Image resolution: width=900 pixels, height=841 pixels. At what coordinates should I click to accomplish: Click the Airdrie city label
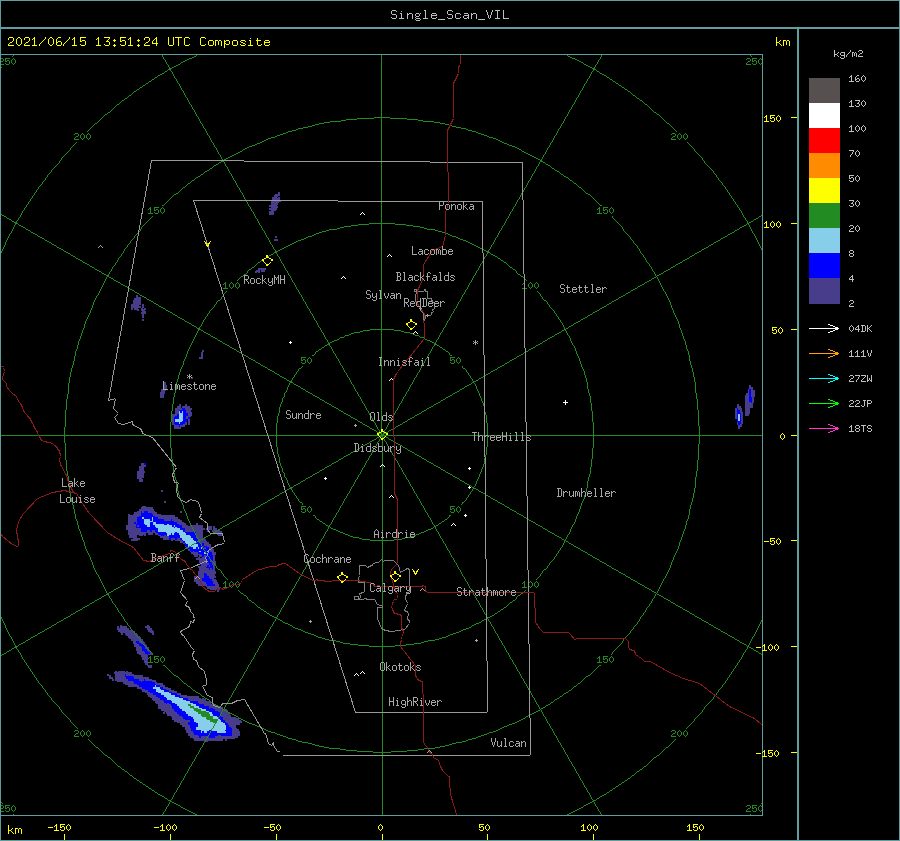(394, 534)
